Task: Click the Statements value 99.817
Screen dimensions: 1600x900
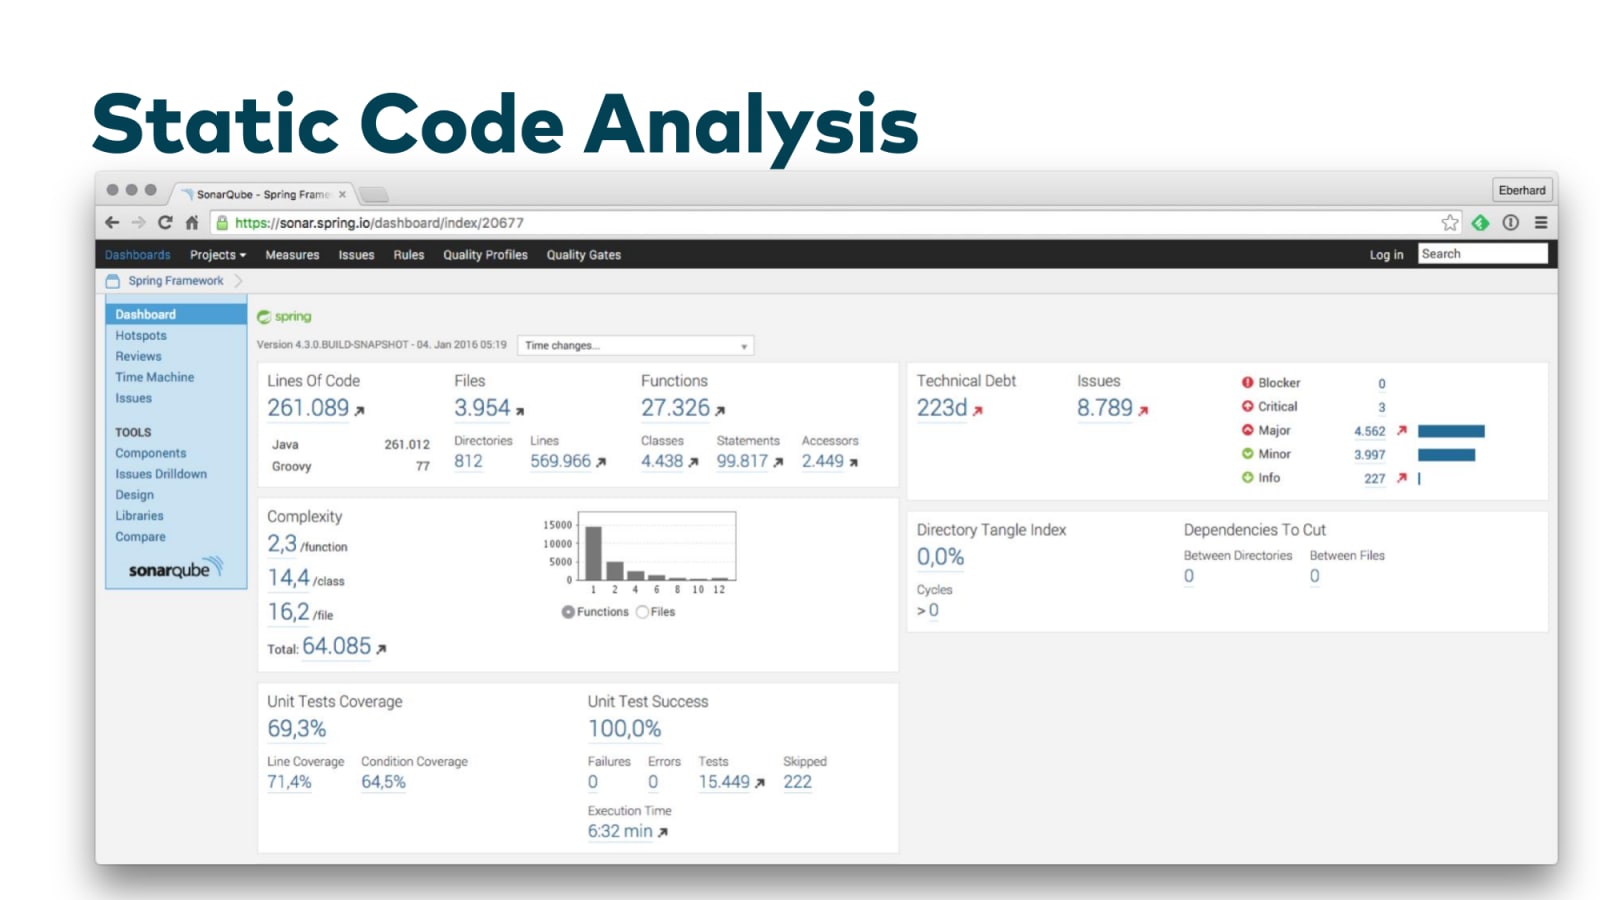Action: click(x=742, y=461)
